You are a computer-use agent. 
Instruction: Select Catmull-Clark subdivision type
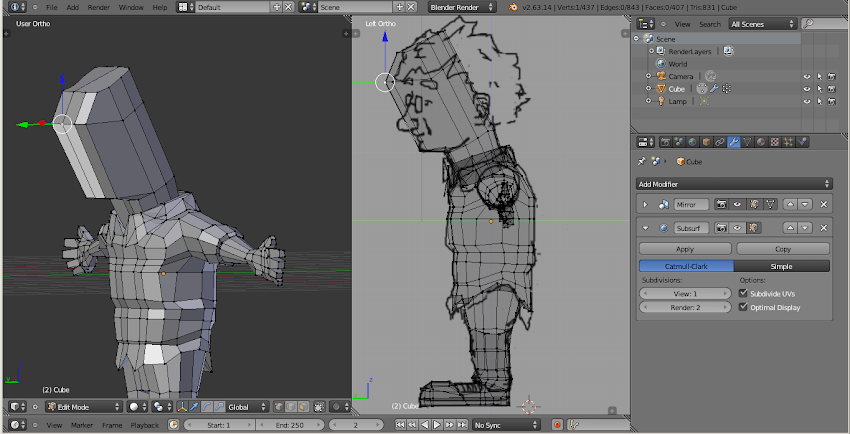pos(686,267)
